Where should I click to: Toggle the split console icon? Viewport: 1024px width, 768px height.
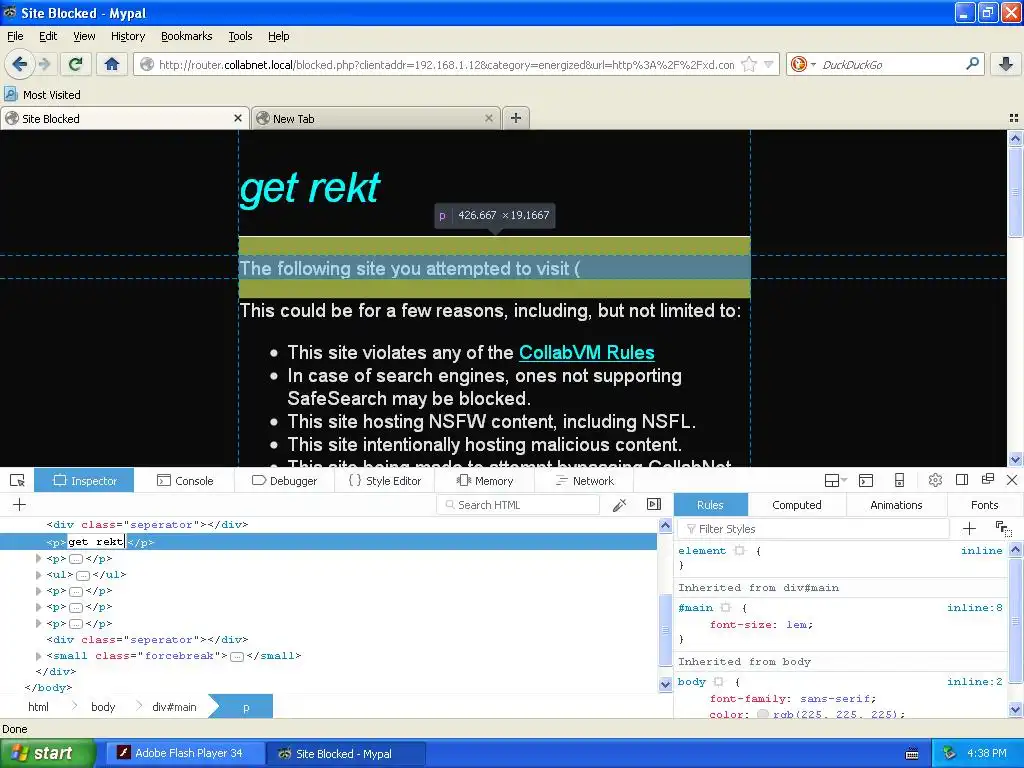[x=866, y=481]
